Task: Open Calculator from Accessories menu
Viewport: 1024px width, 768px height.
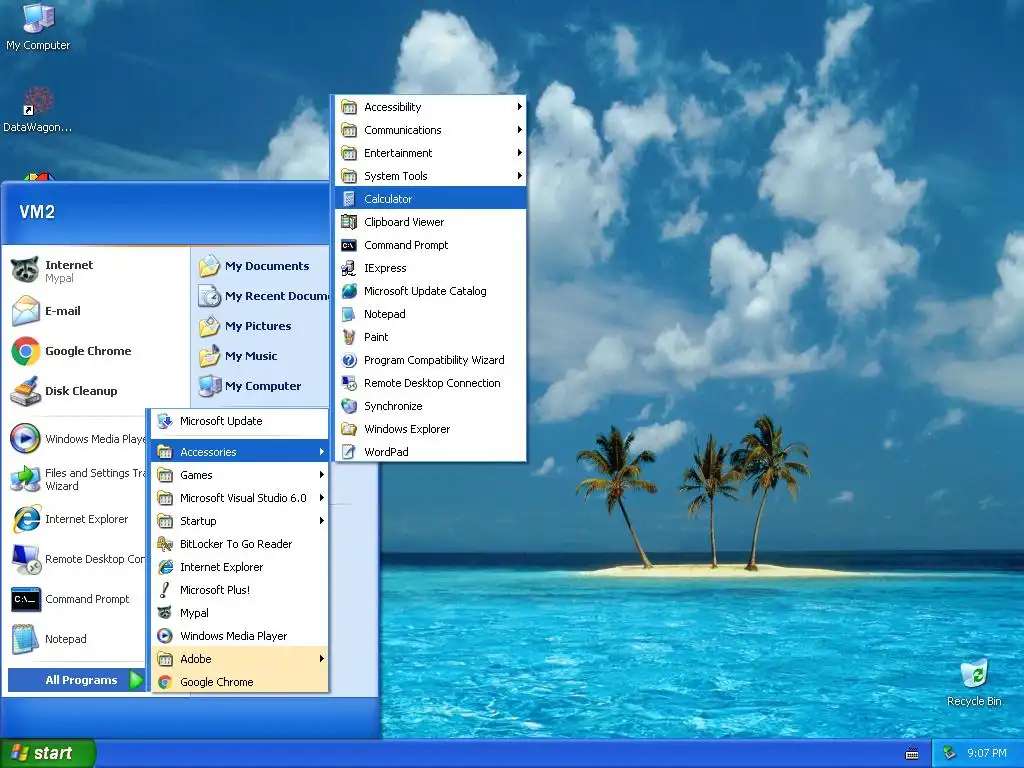Action: click(x=430, y=199)
